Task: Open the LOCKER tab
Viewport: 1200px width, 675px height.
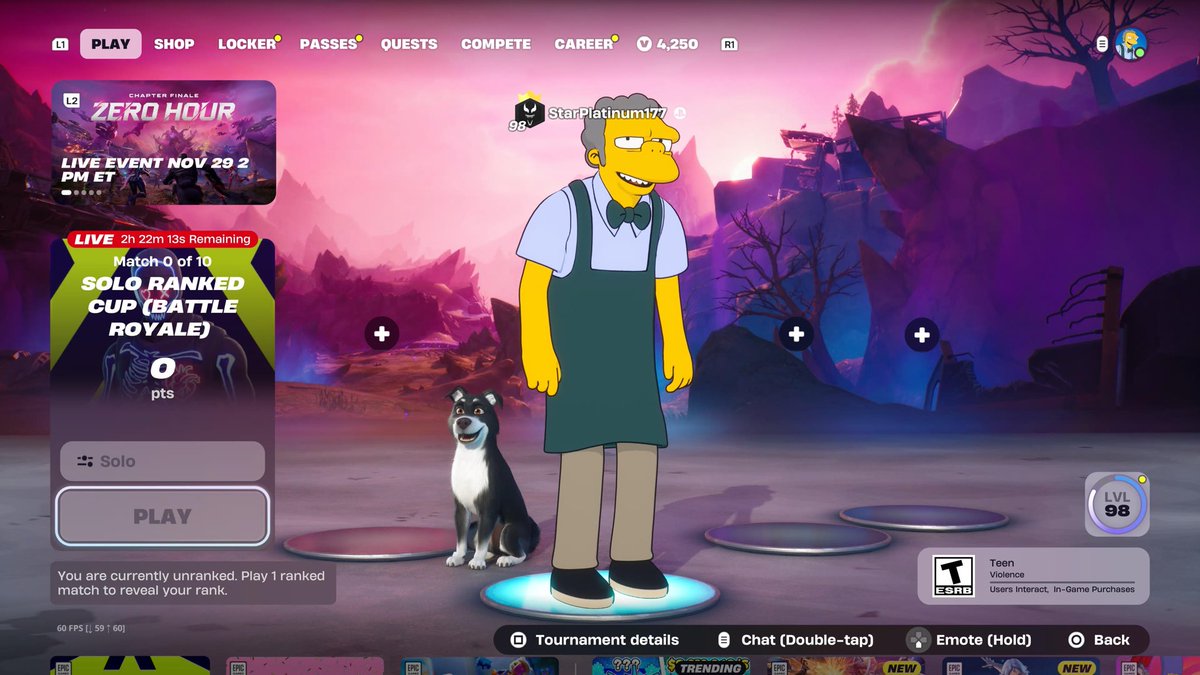Action: pyautogui.click(x=247, y=44)
